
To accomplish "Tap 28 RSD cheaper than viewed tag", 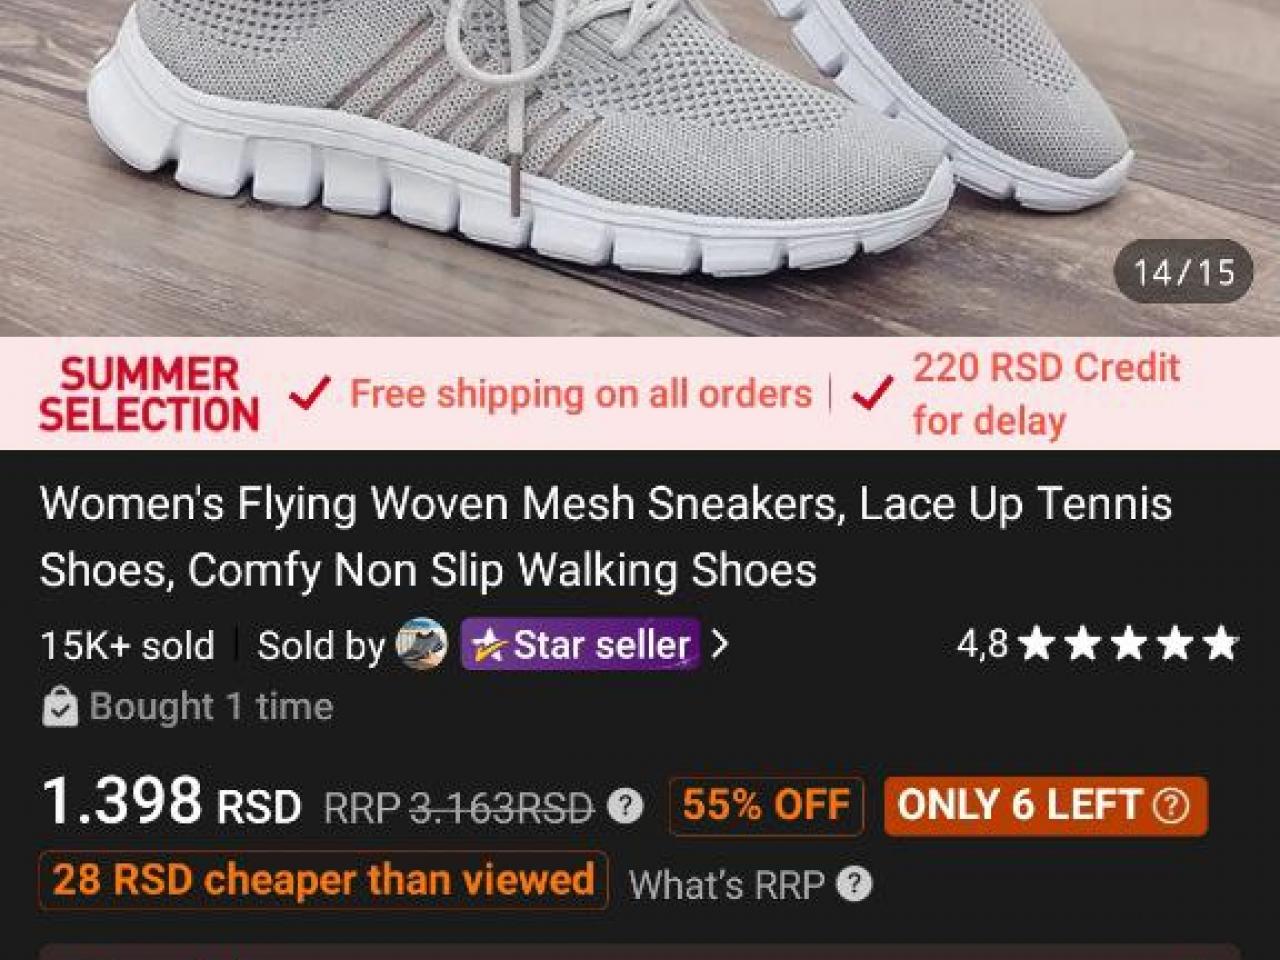I will (x=323, y=880).
